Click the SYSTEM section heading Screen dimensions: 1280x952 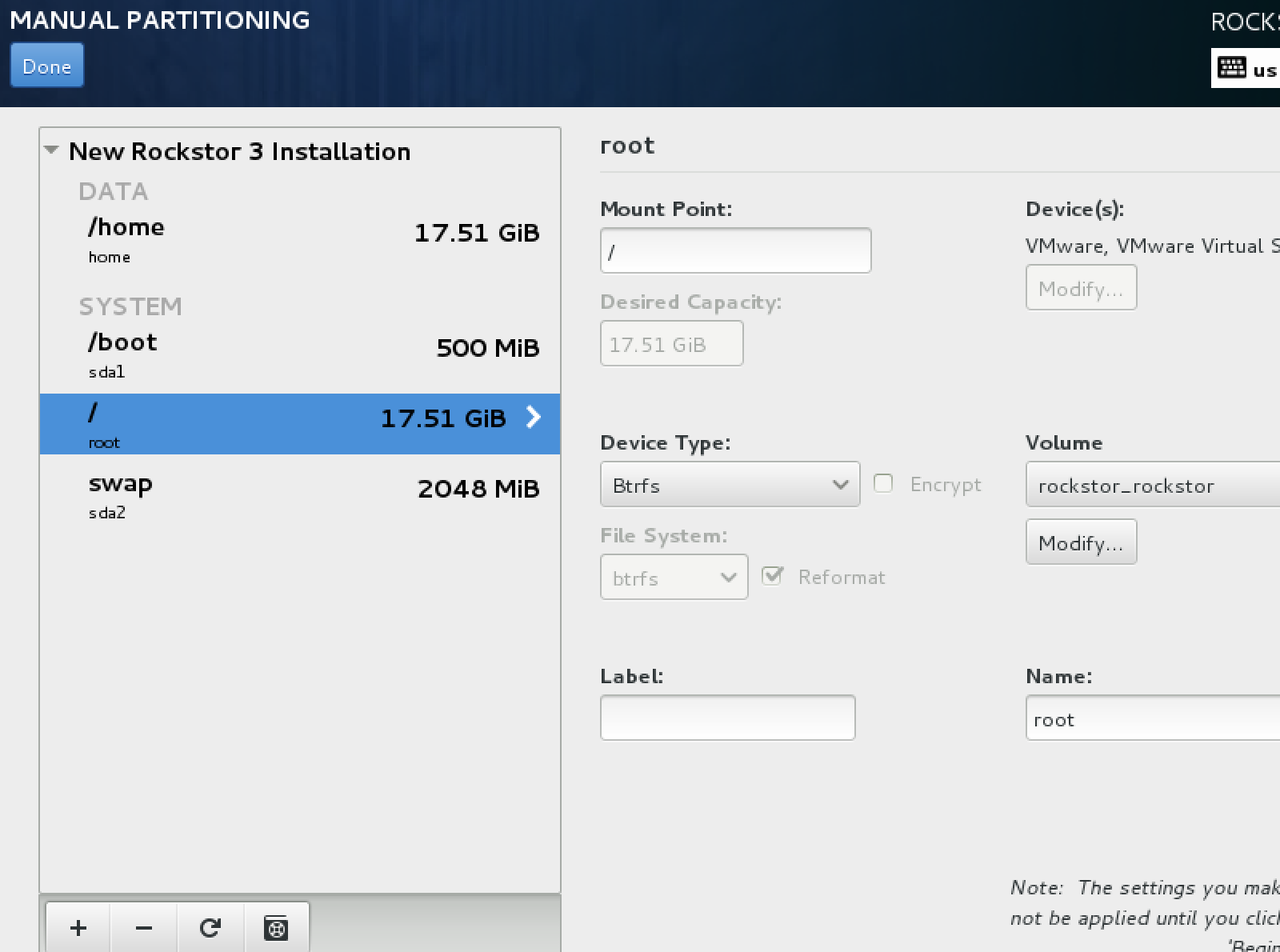[x=131, y=306]
